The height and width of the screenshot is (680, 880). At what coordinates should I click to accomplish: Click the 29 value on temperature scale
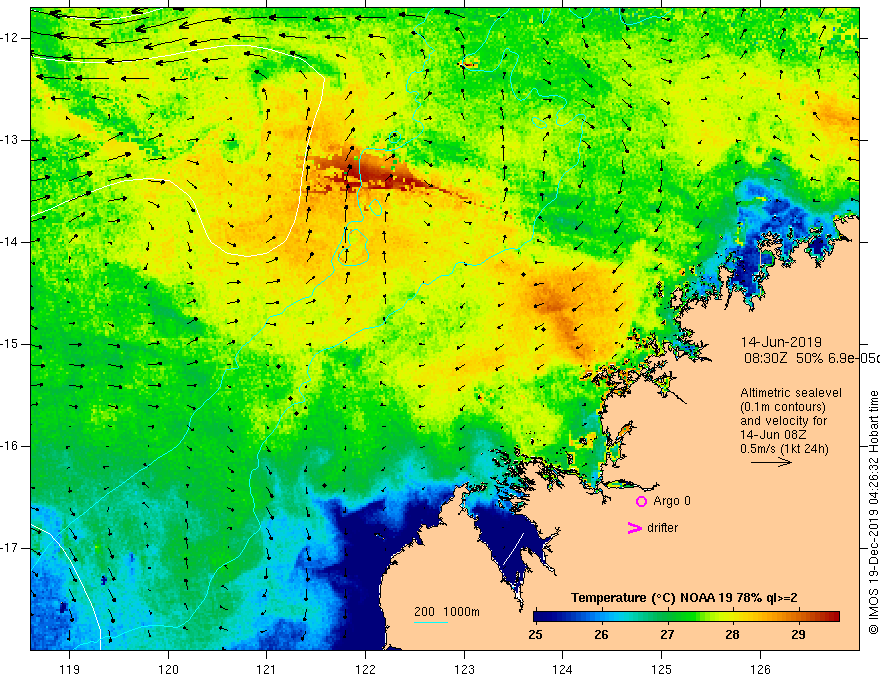coord(798,635)
